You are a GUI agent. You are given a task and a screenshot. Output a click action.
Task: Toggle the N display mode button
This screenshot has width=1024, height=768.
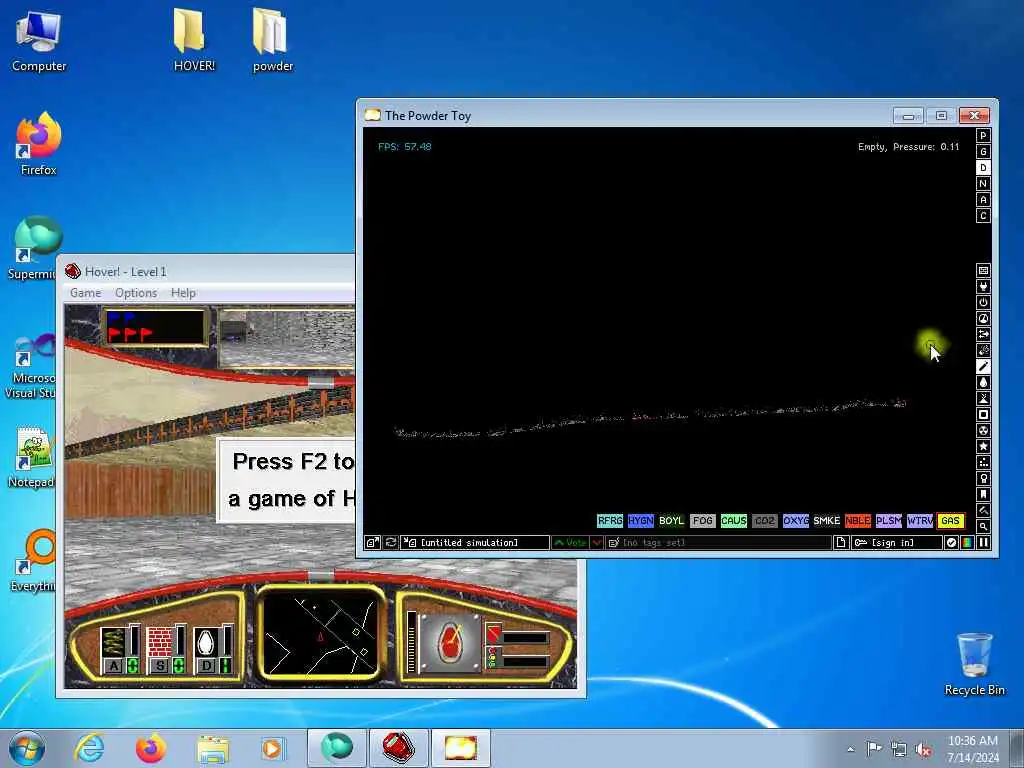983,184
